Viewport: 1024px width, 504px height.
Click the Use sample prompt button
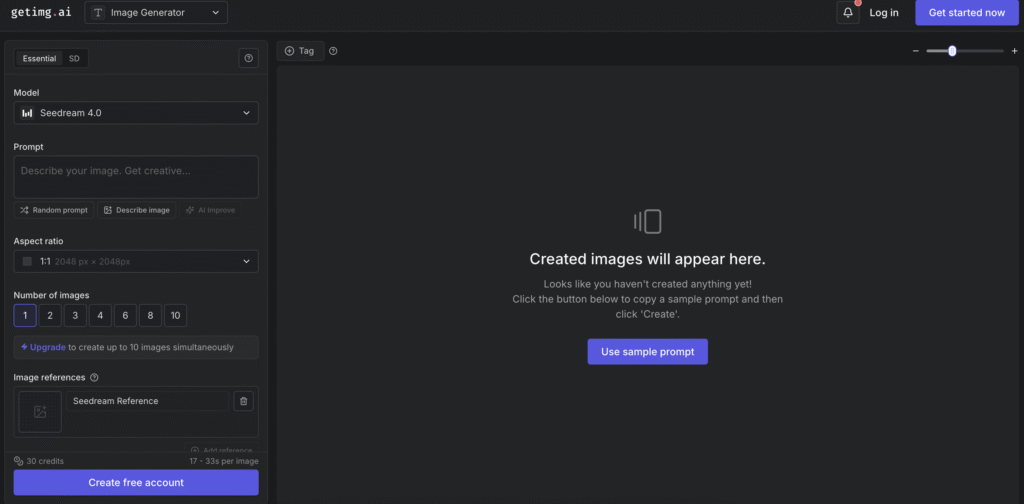point(647,351)
